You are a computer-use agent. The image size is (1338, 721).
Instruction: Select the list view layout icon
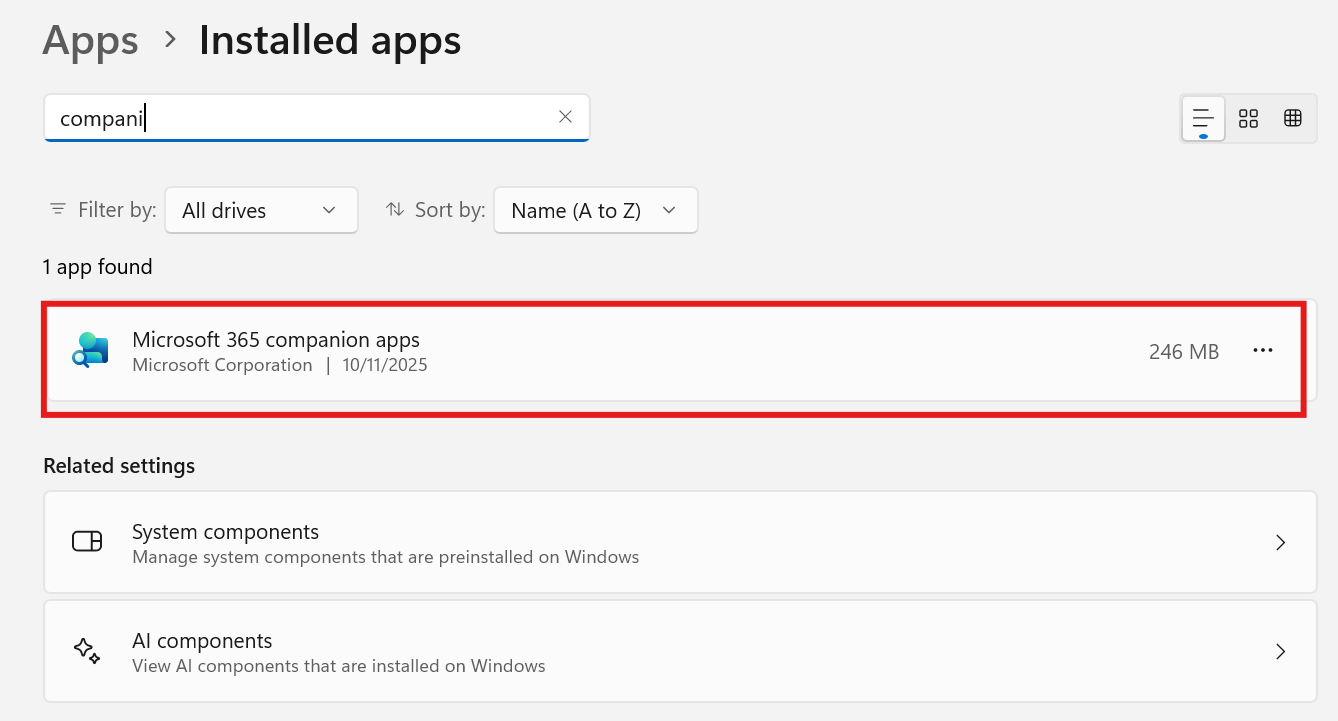(1202, 117)
